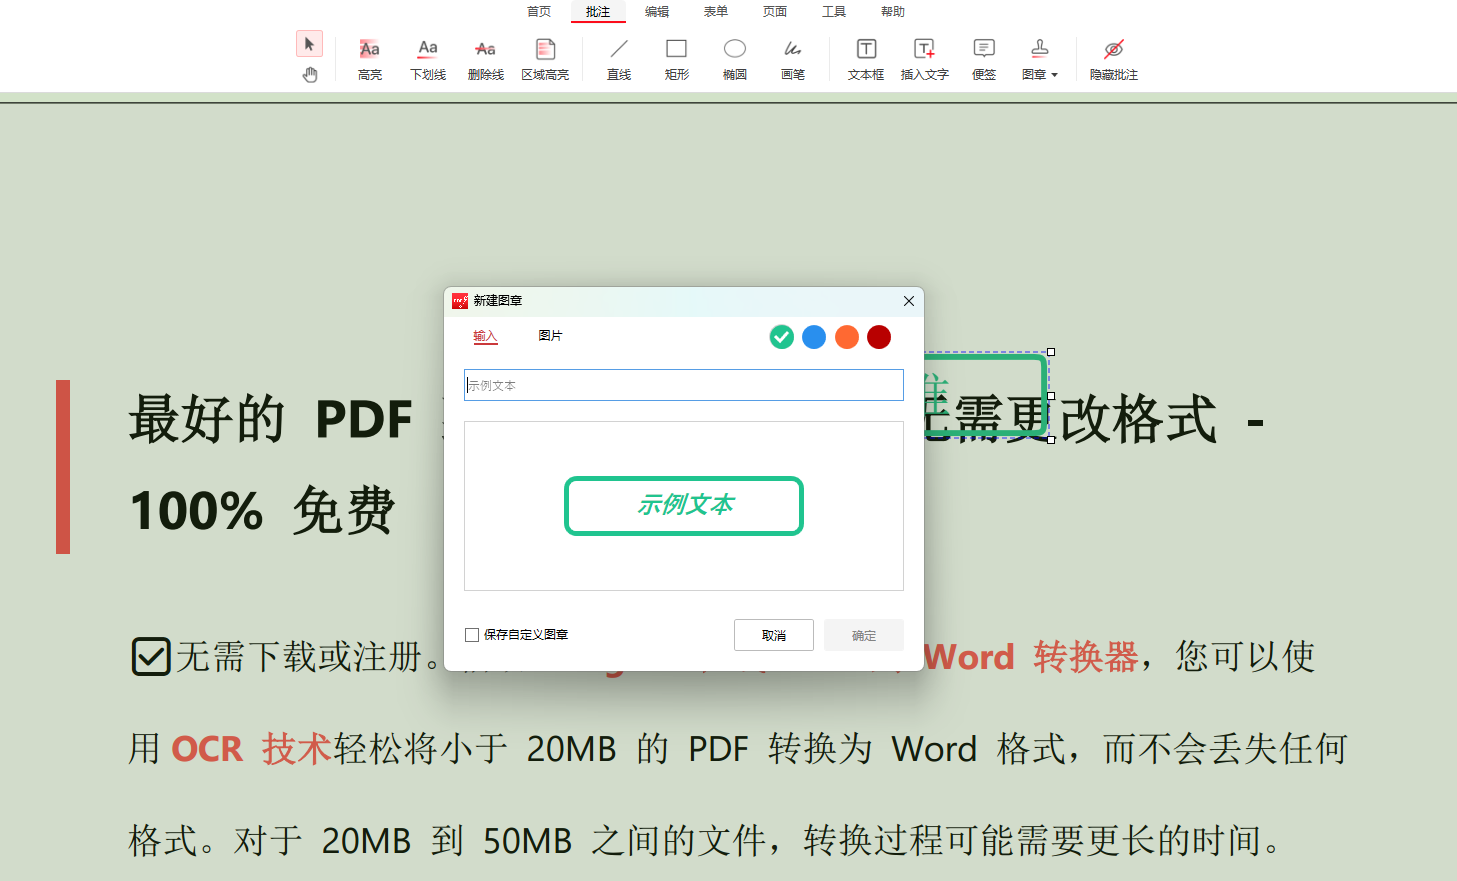The width and height of the screenshot is (1457, 881).
Task: Select the green stamp annotation on page
Action: pos(985,395)
